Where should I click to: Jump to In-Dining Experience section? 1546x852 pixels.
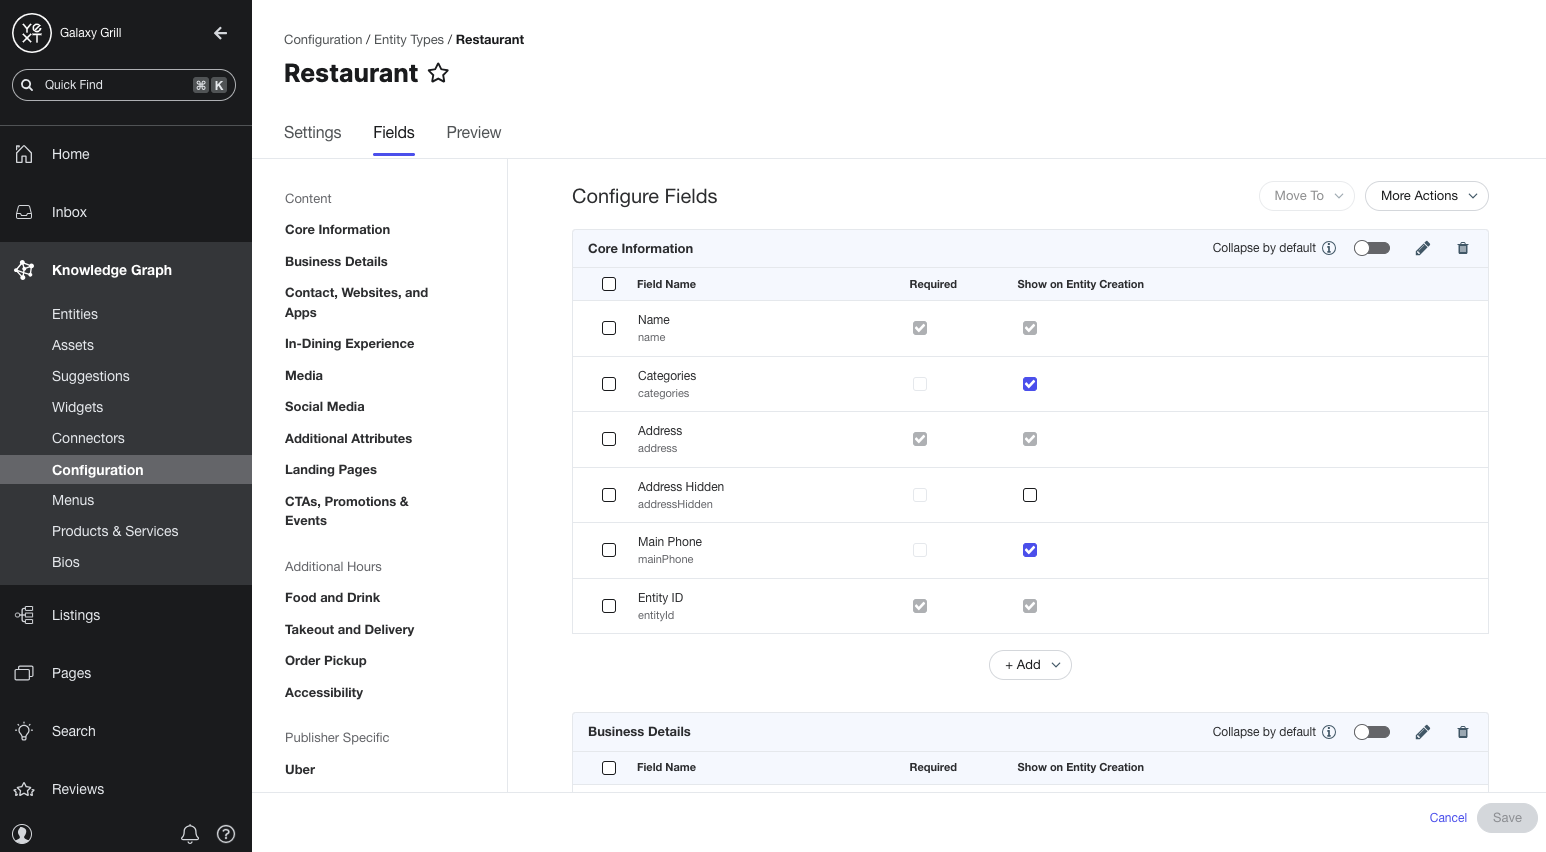coord(349,344)
